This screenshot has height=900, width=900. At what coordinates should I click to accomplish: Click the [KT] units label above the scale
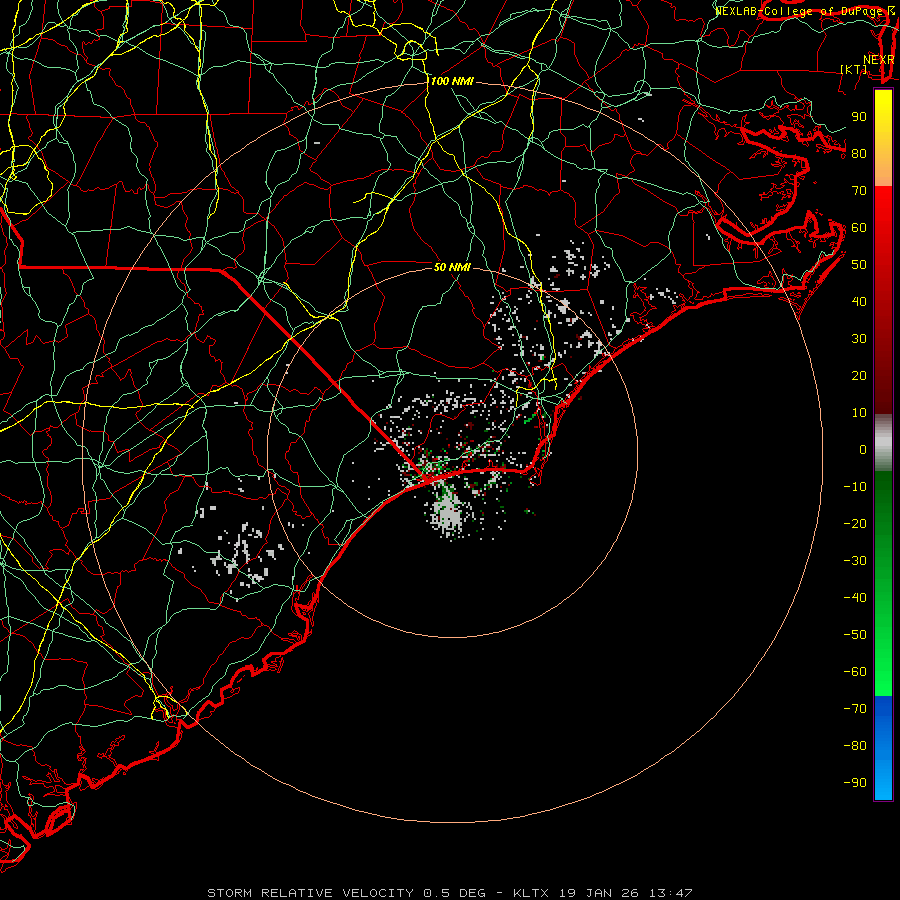pos(854,69)
